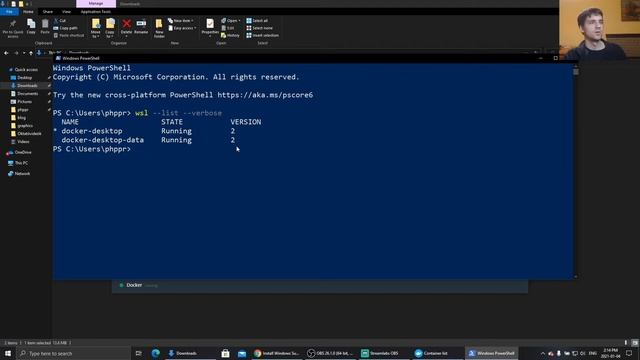
Task: Open Microsoft Edge from the taskbar
Action: [156, 353]
